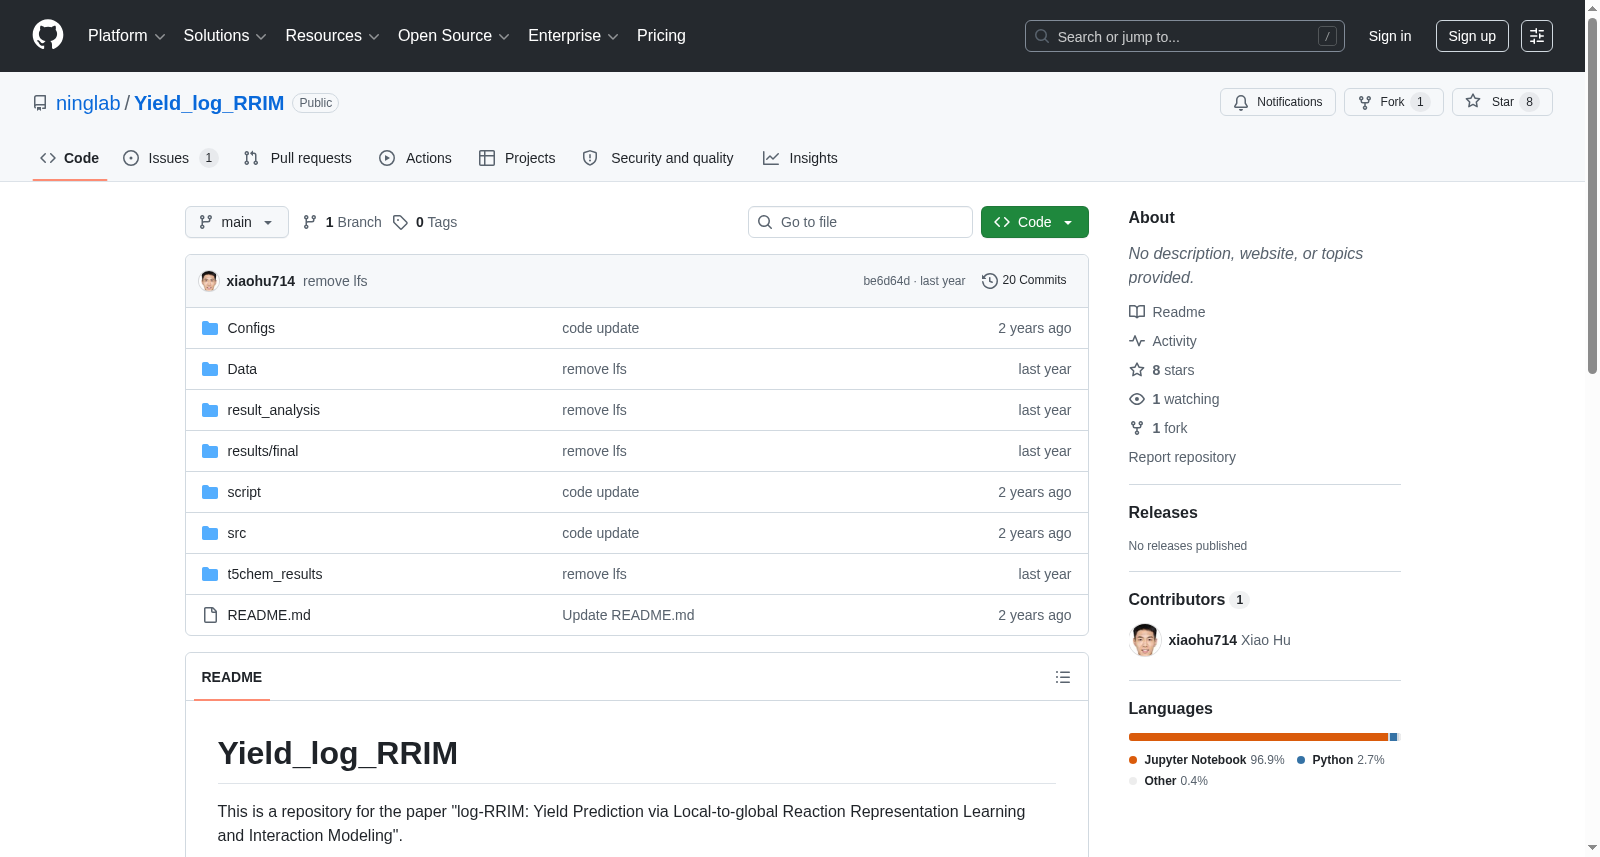Click the t5chem_results folder icon
The height and width of the screenshot is (857, 1600).
pos(210,574)
